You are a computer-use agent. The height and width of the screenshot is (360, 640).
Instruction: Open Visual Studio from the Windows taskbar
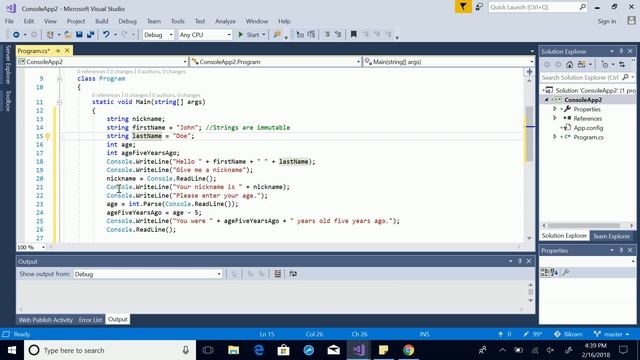[358, 350]
